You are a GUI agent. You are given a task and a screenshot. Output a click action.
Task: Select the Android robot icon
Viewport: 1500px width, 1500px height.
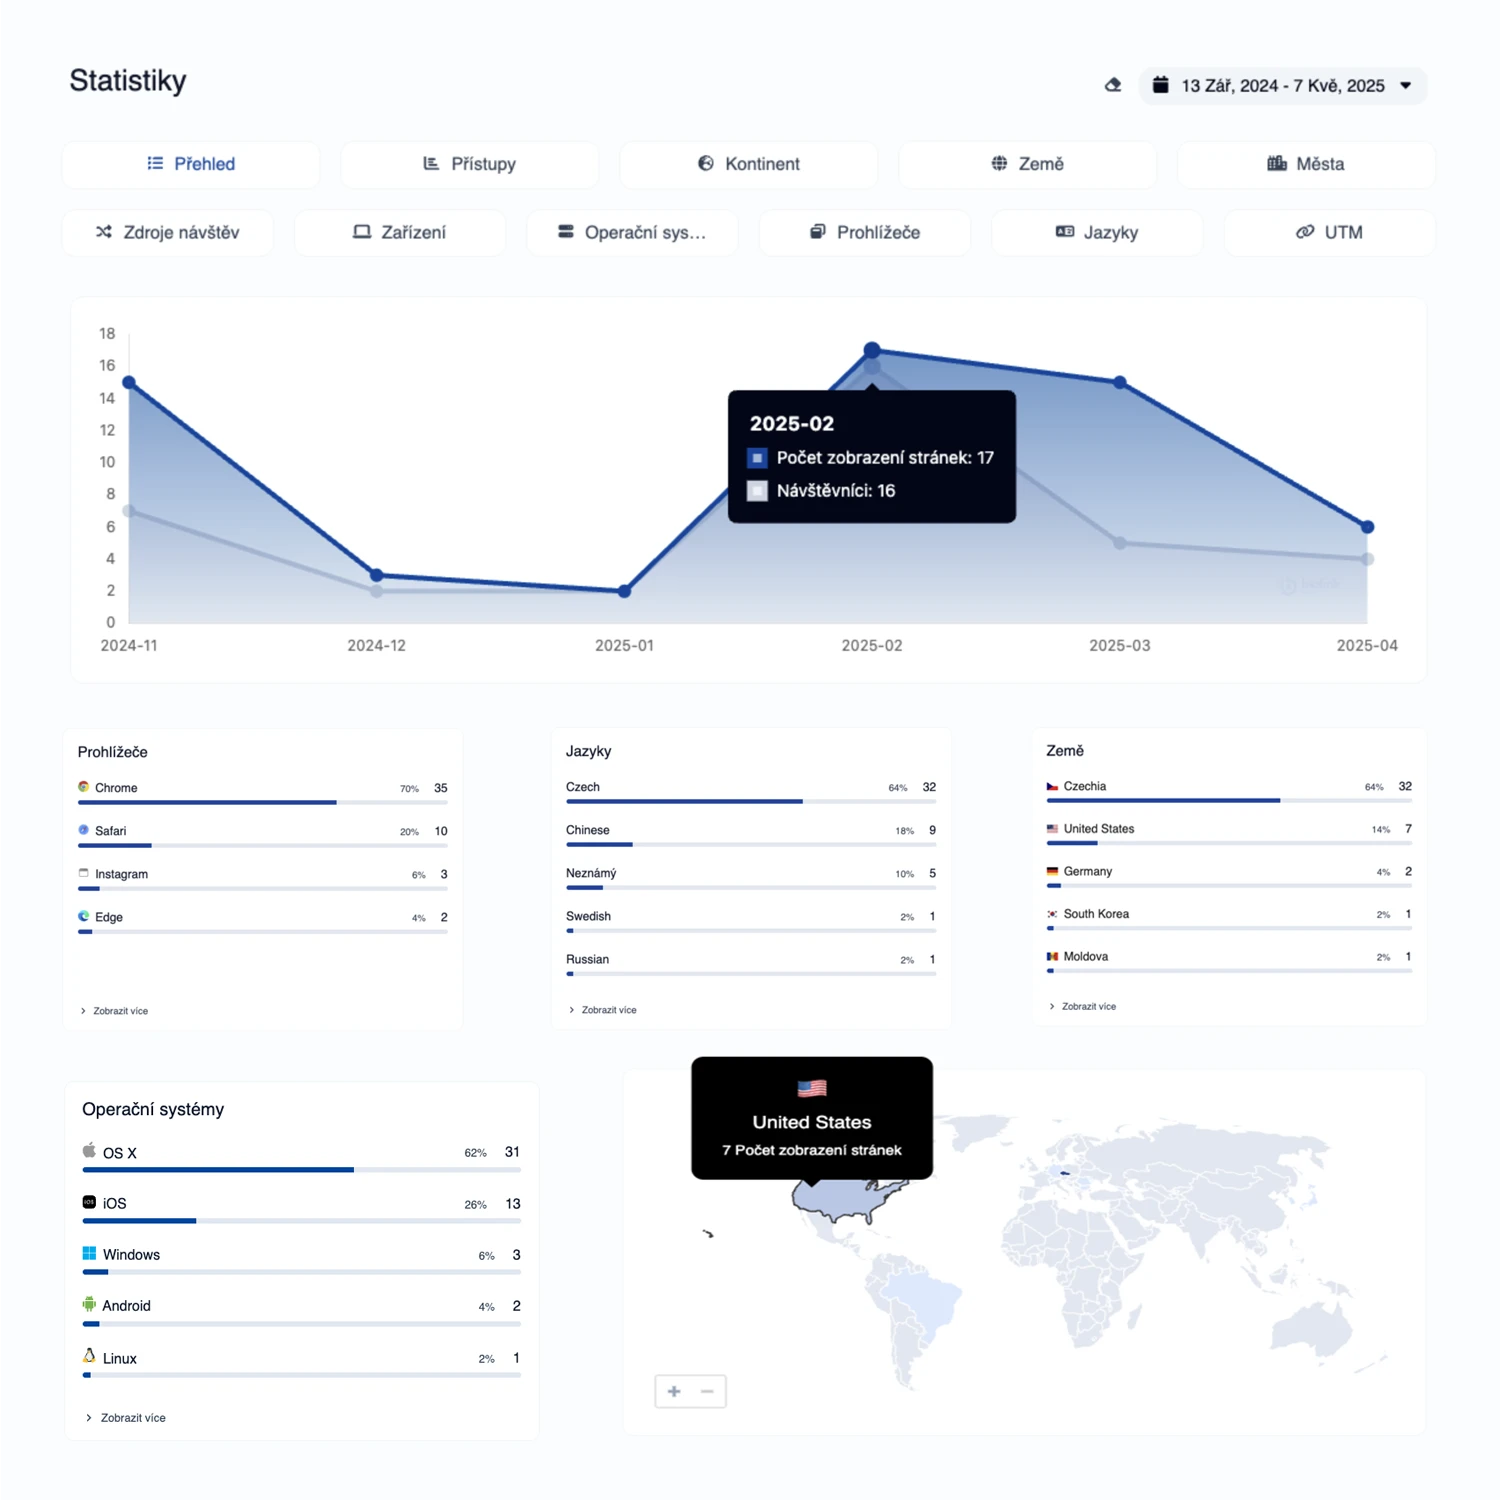coord(89,1305)
